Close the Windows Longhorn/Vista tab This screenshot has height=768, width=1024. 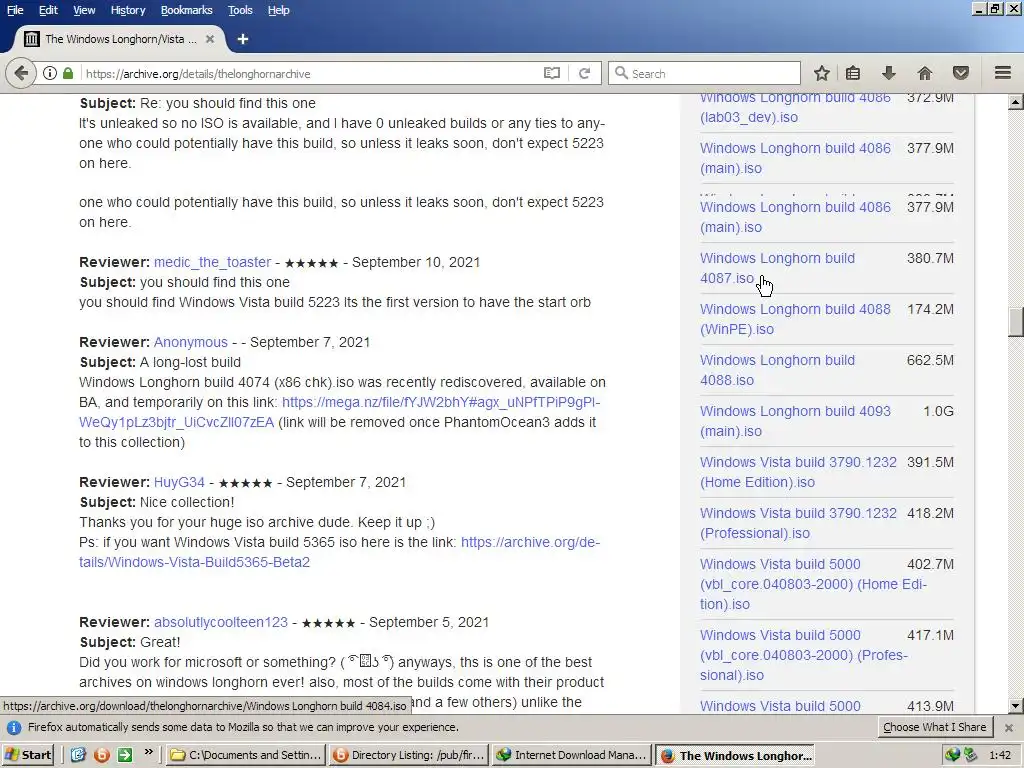(210, 39)
